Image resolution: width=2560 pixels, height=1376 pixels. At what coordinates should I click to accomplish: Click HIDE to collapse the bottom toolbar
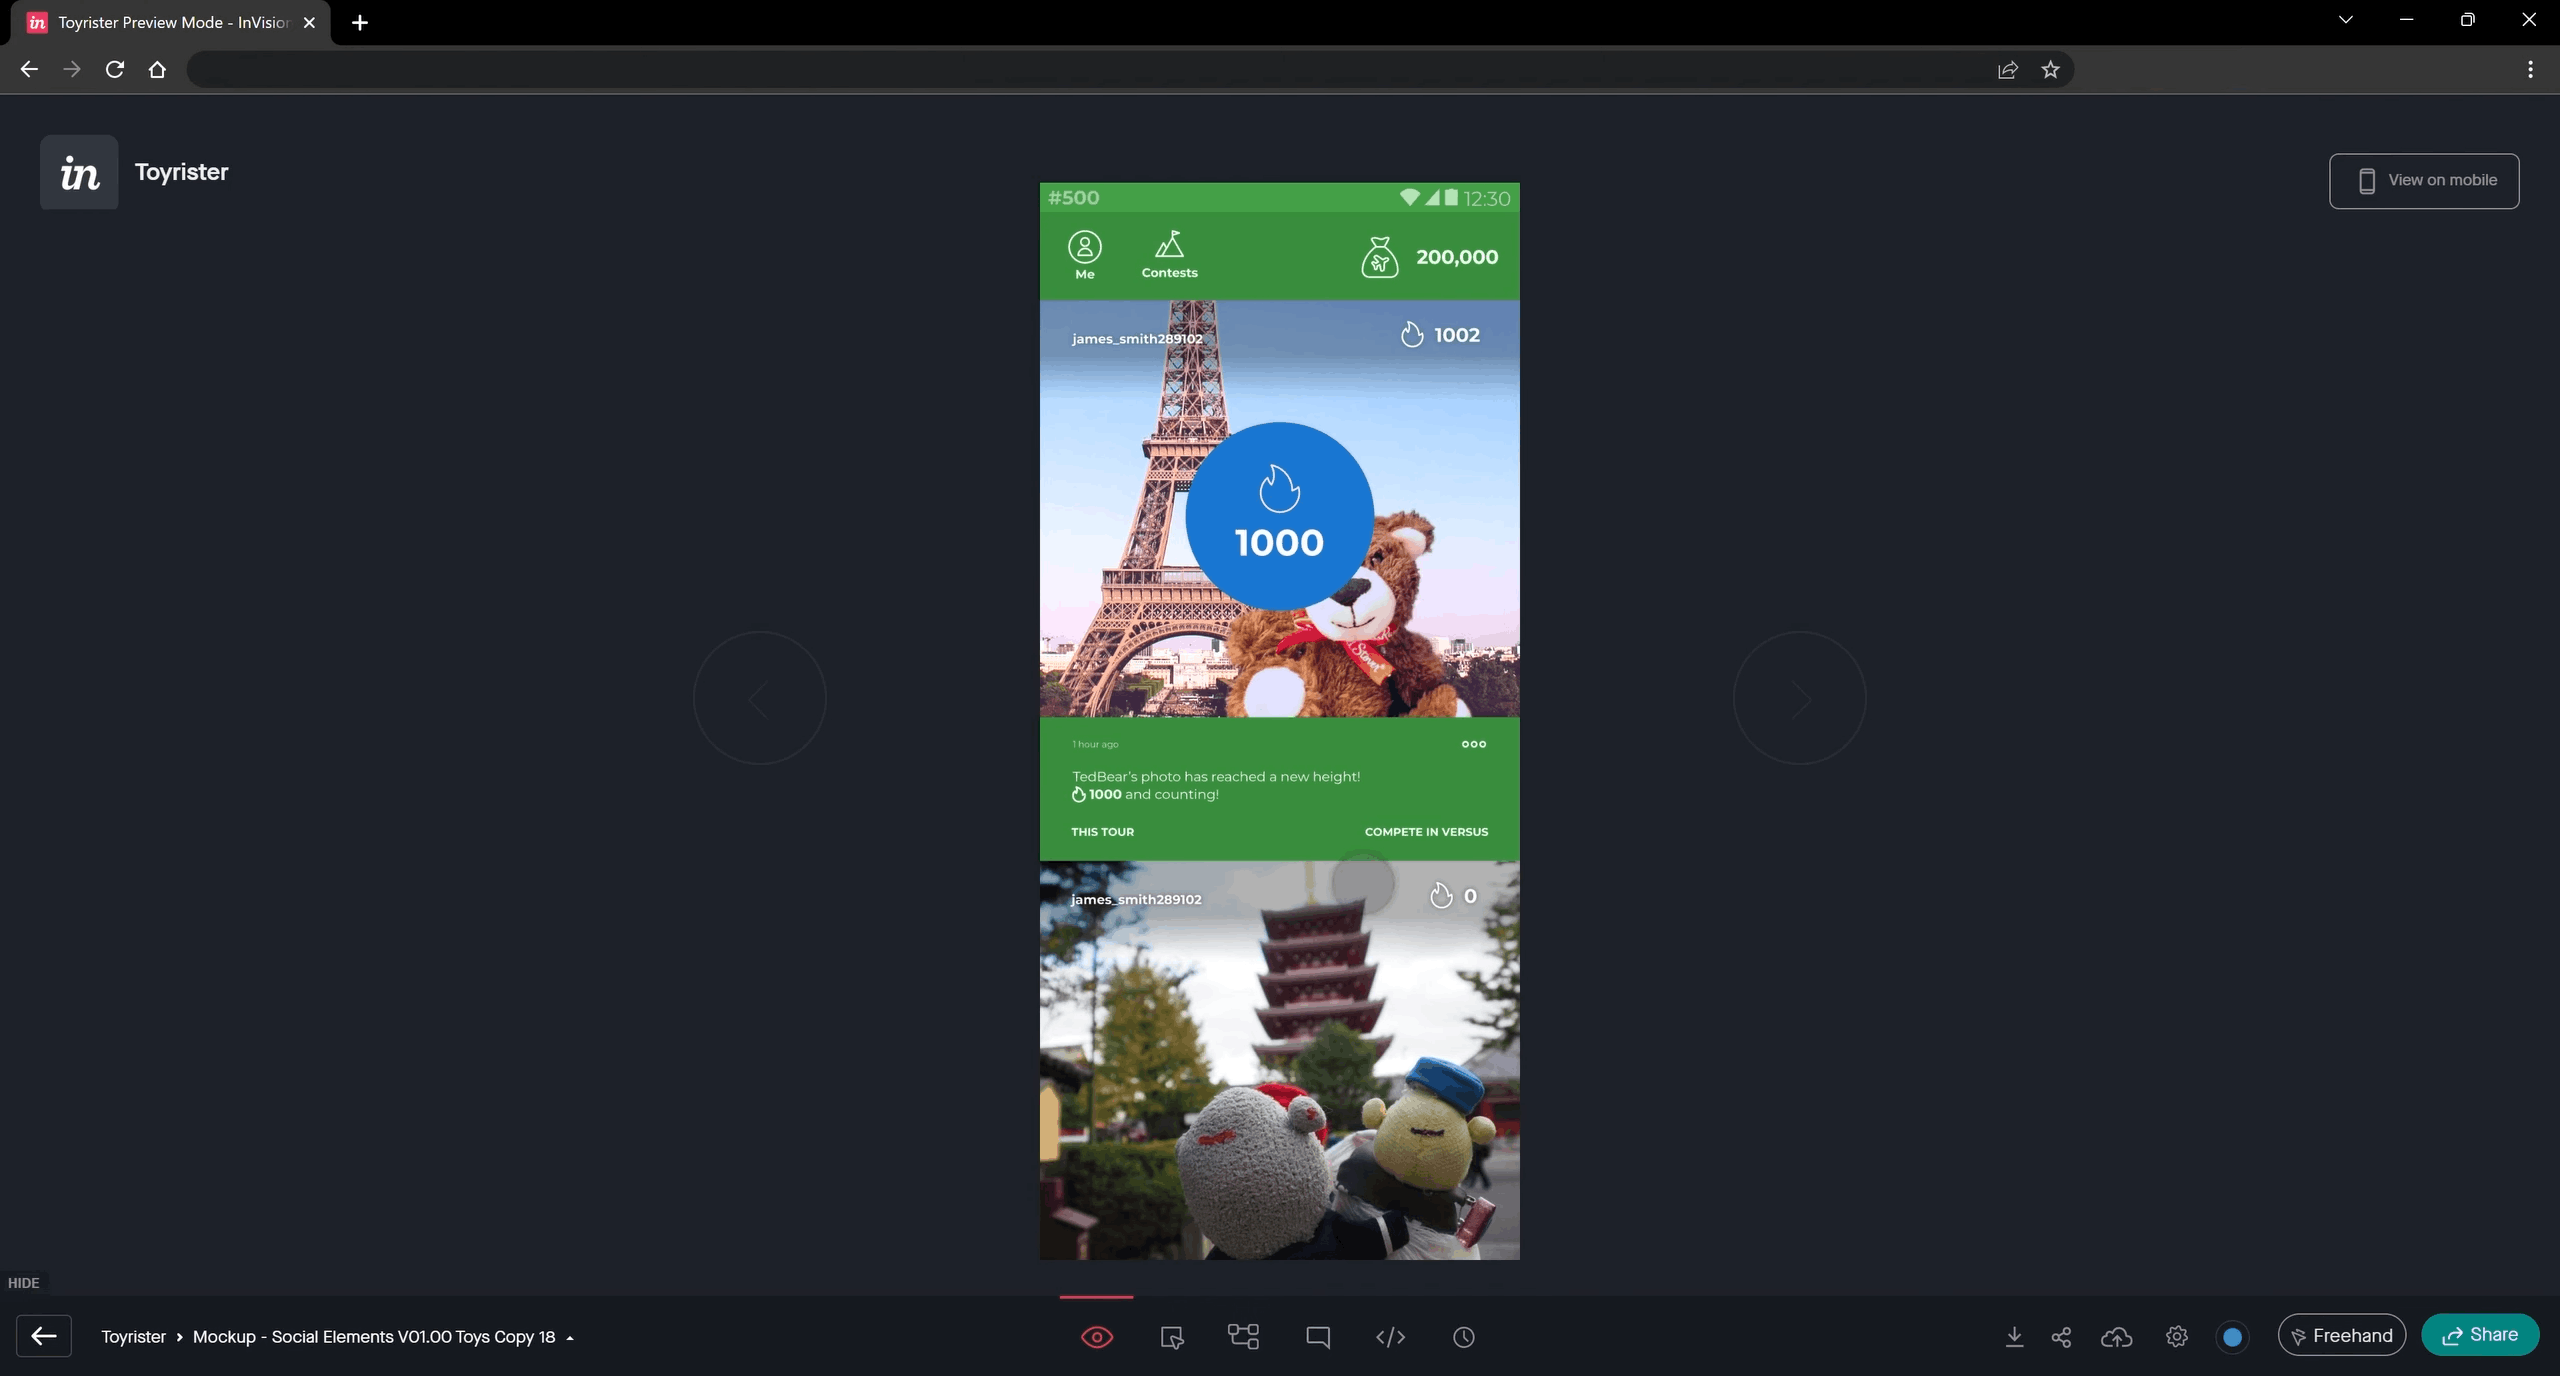pos(23,1283)
